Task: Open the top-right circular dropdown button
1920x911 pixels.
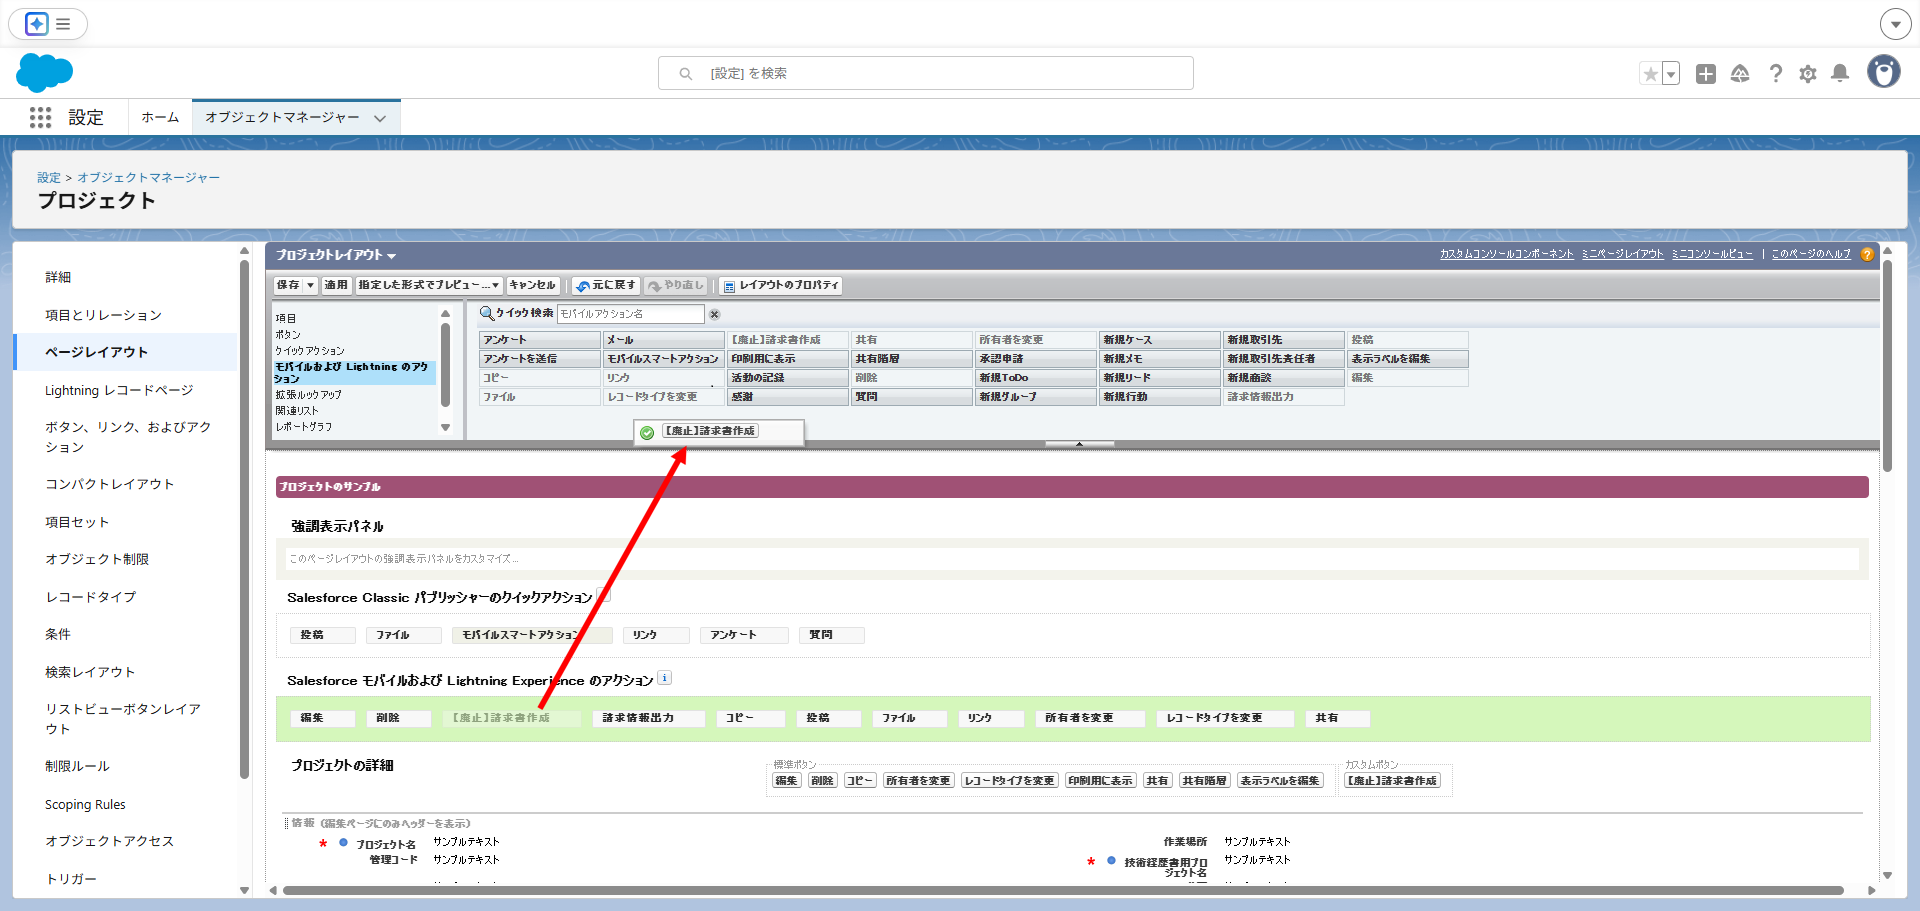Action: click(1895, 24)
